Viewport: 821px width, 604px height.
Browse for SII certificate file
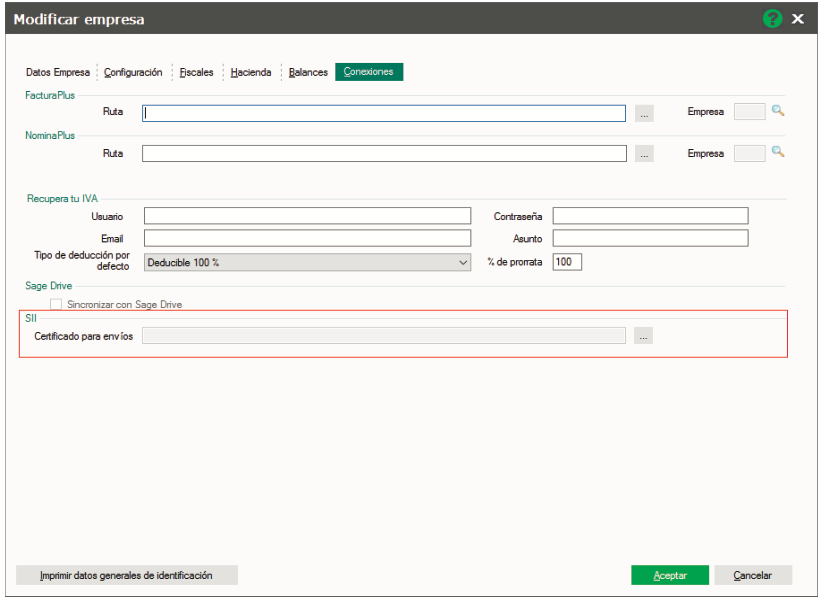(643, 336)
